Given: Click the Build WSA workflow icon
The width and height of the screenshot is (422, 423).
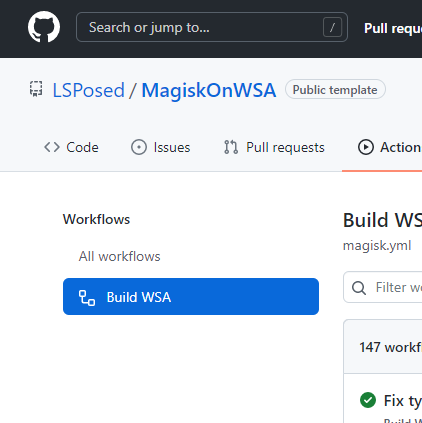Looking at the screenshot, I should 87,298.
